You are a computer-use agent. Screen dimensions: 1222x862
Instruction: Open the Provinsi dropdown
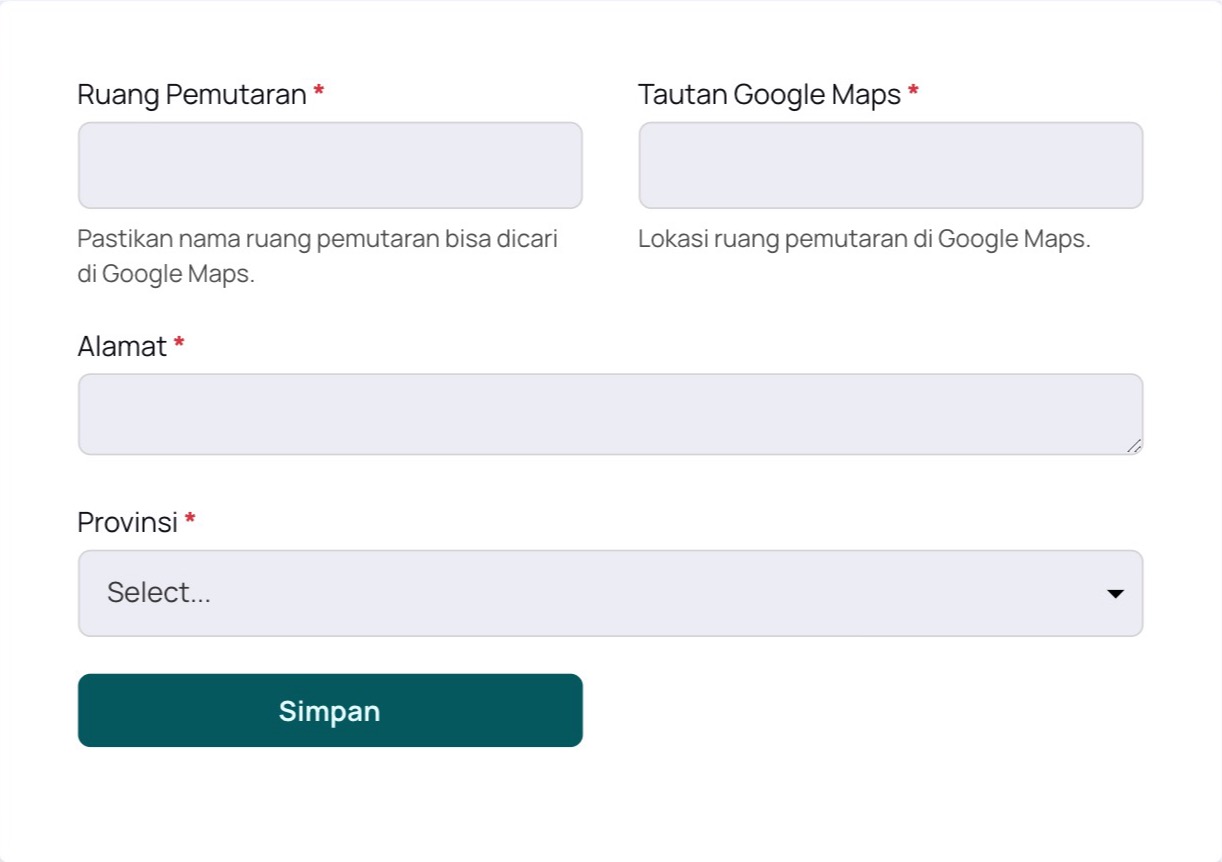(610, 593)
